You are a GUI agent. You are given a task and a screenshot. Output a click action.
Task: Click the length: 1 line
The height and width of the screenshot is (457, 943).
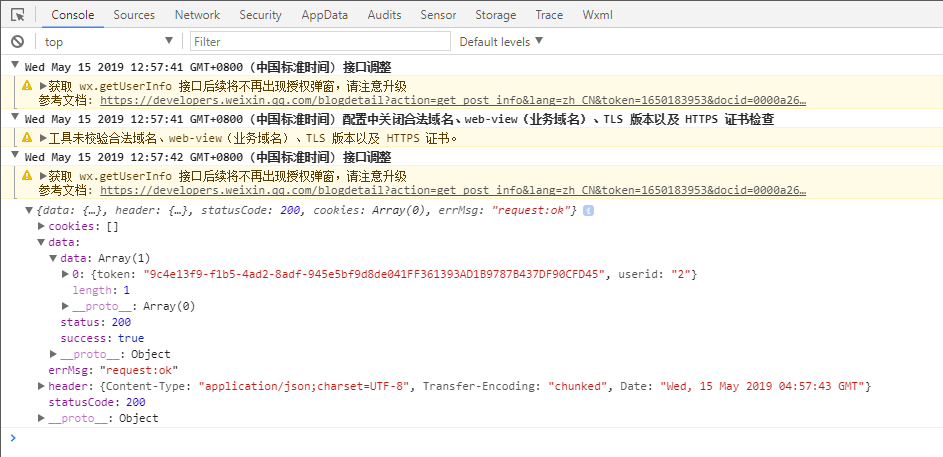(101, 290)
